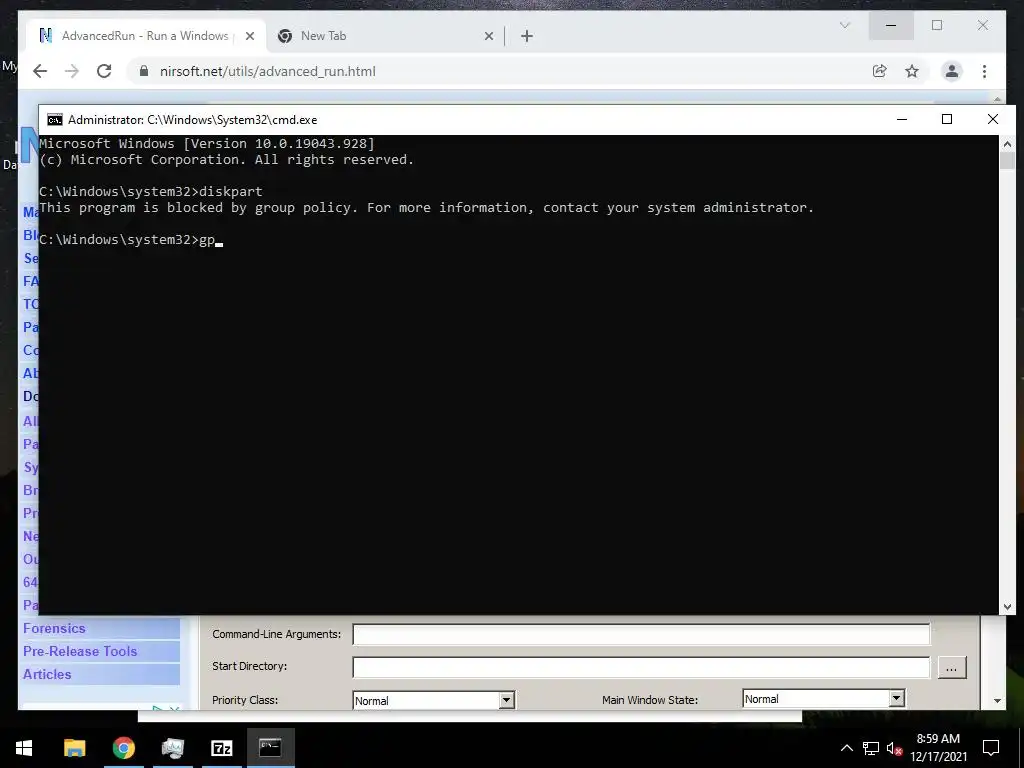1024x768 pixels.
Task: Open Chrome tab search chevron
Action: pos(844,25)
